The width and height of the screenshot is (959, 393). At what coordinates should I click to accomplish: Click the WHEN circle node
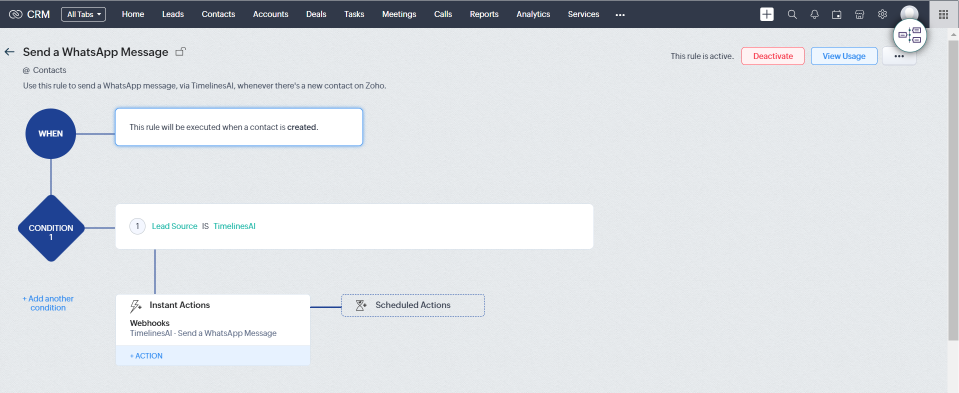pos(51,133)
